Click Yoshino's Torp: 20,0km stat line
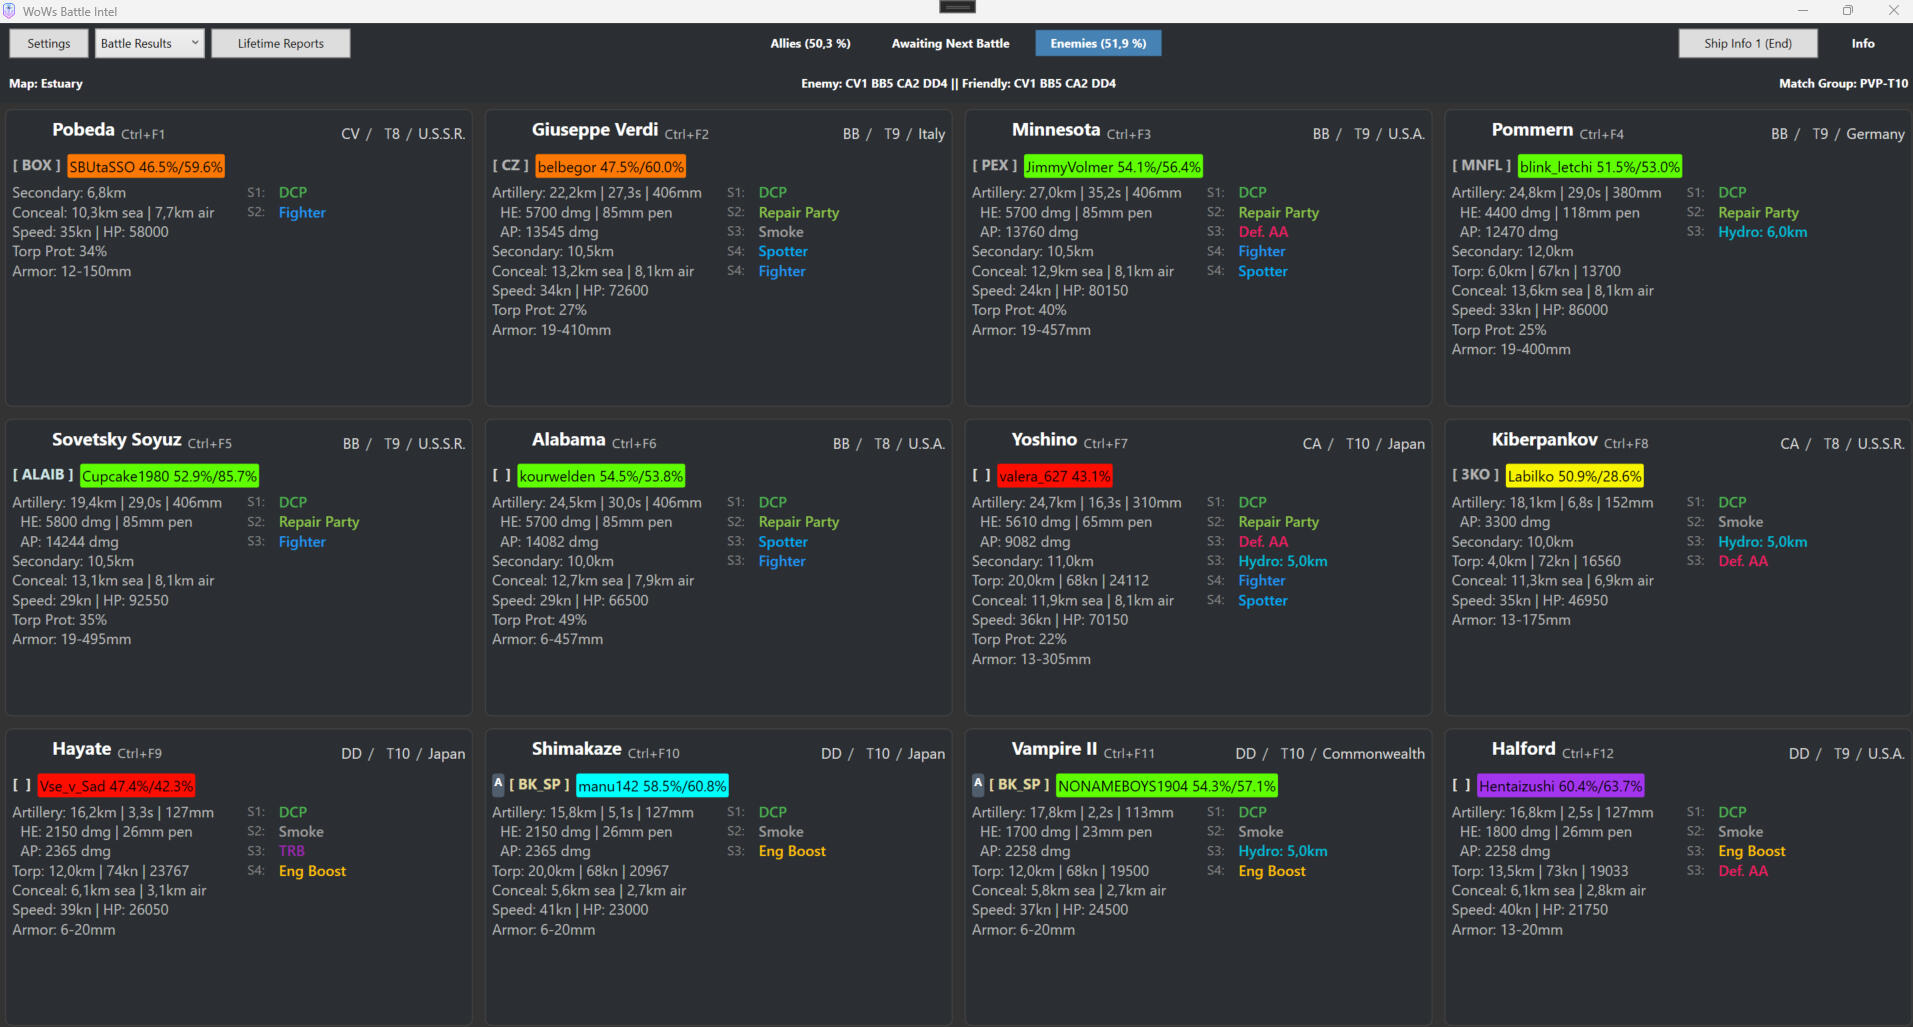This screenshot has height=1027, width=1913. click(x=1060, y=581)
